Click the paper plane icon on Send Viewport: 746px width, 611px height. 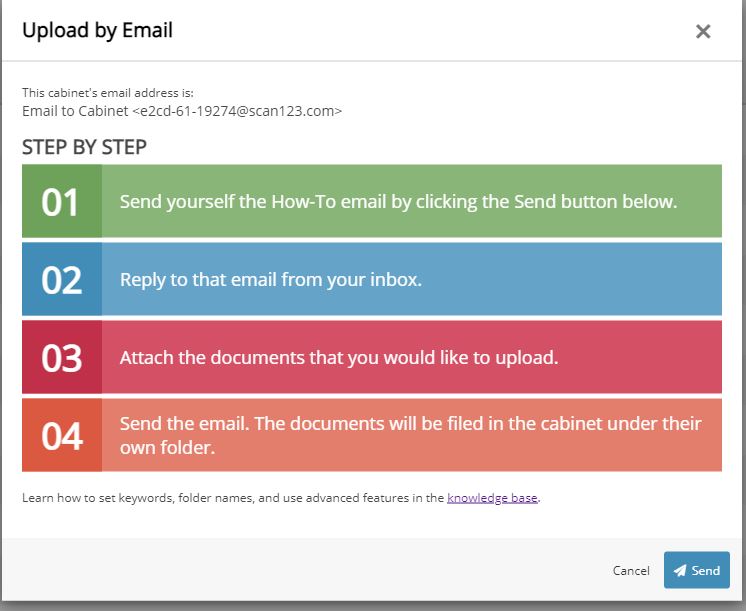pyautogui.click(x=680, y=571)
